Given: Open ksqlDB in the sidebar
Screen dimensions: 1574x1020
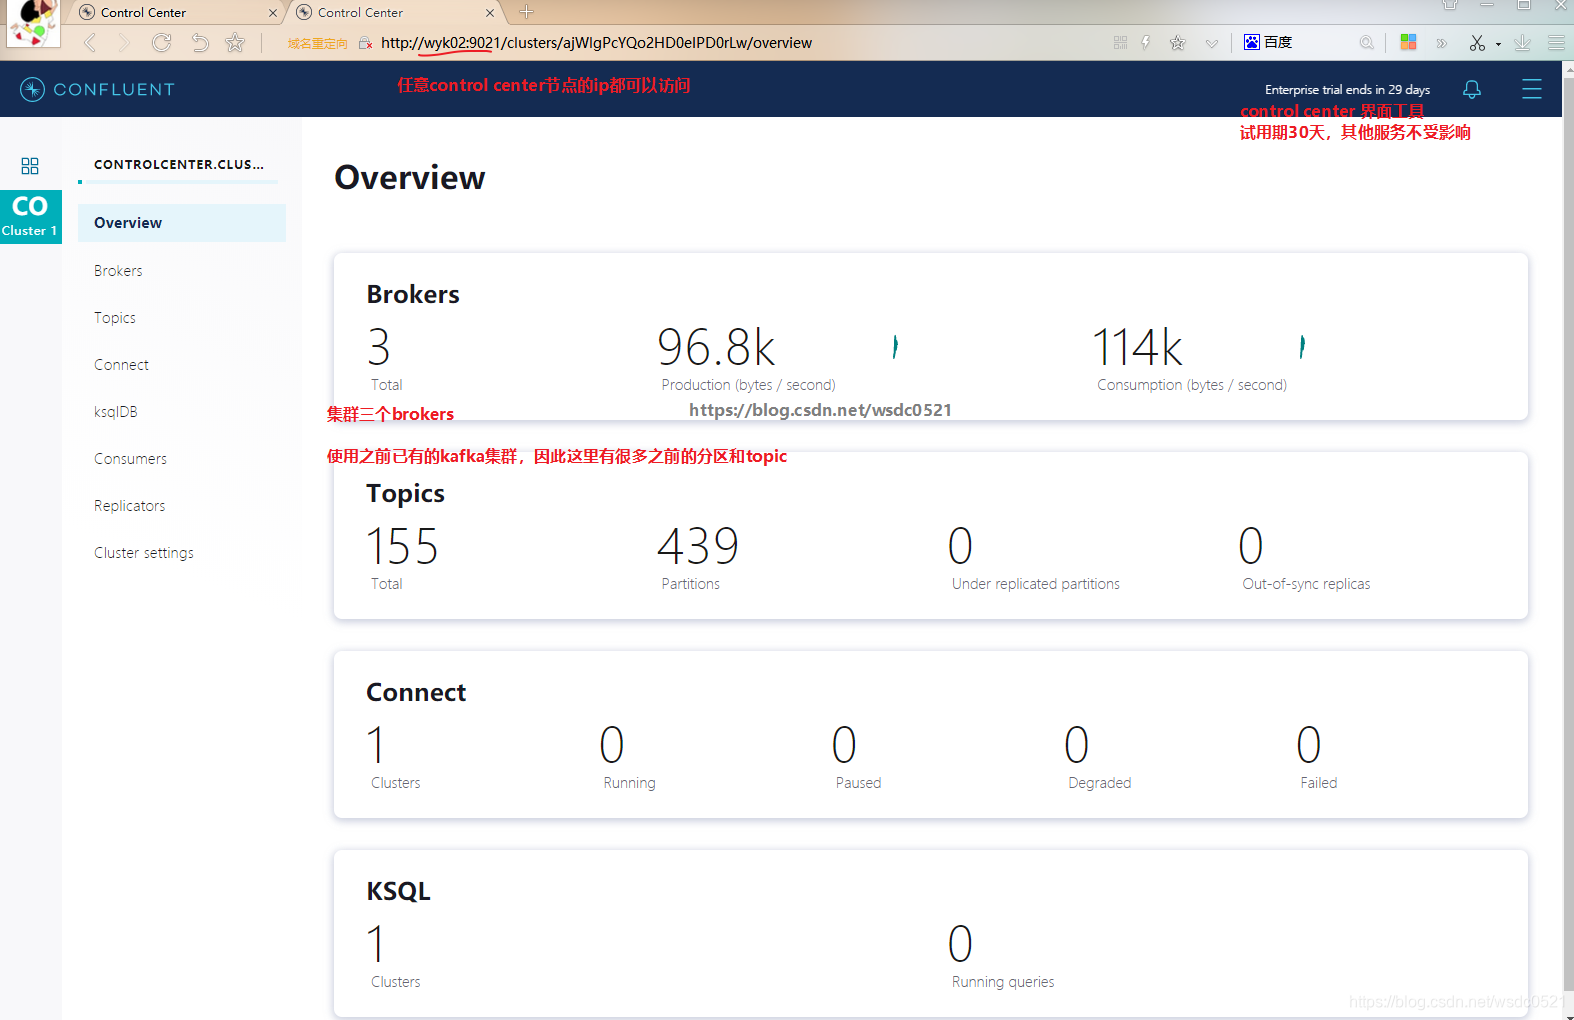Looking at the screenshot, I should pyautogui.click(x=116, y=412).
